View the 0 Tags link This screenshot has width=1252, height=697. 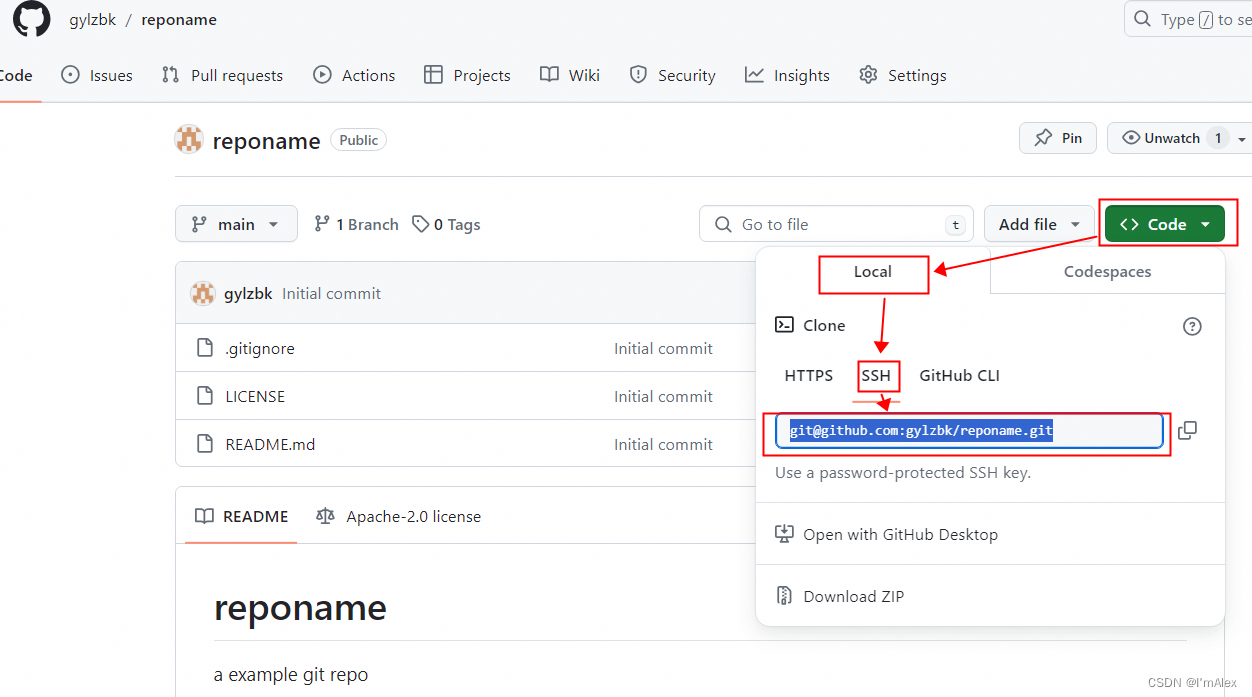click(x=446, y=224)
